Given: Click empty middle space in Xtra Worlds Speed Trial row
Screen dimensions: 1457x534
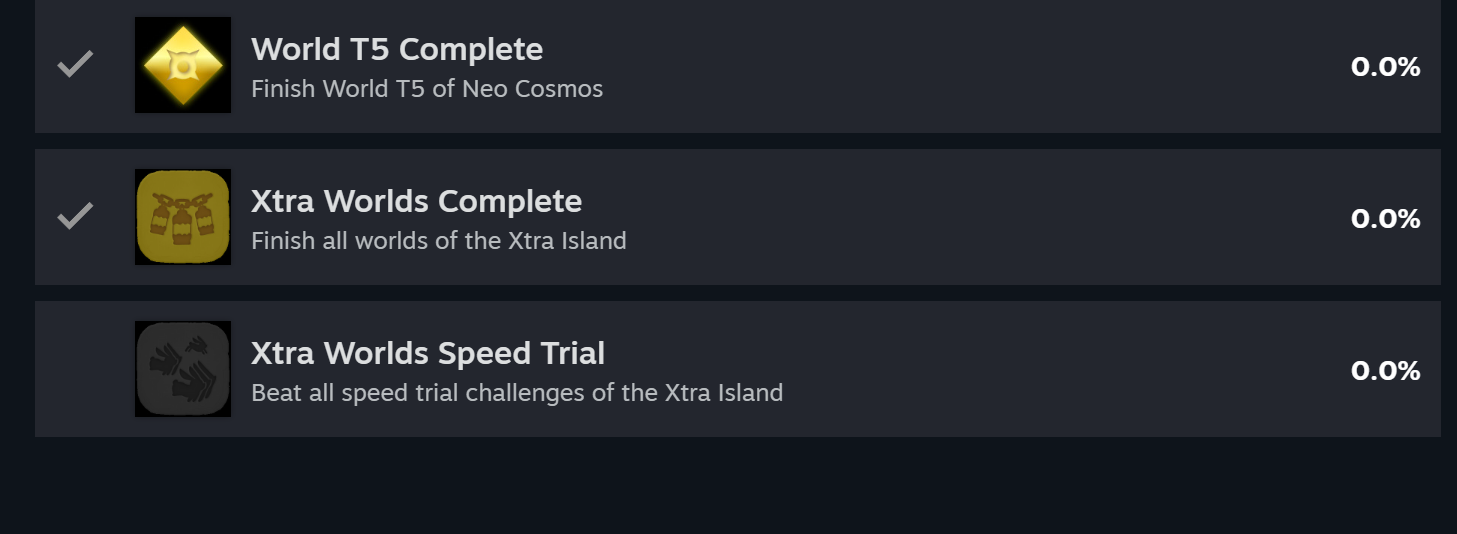Looking at the screenshot, I should pos(1000,371).
